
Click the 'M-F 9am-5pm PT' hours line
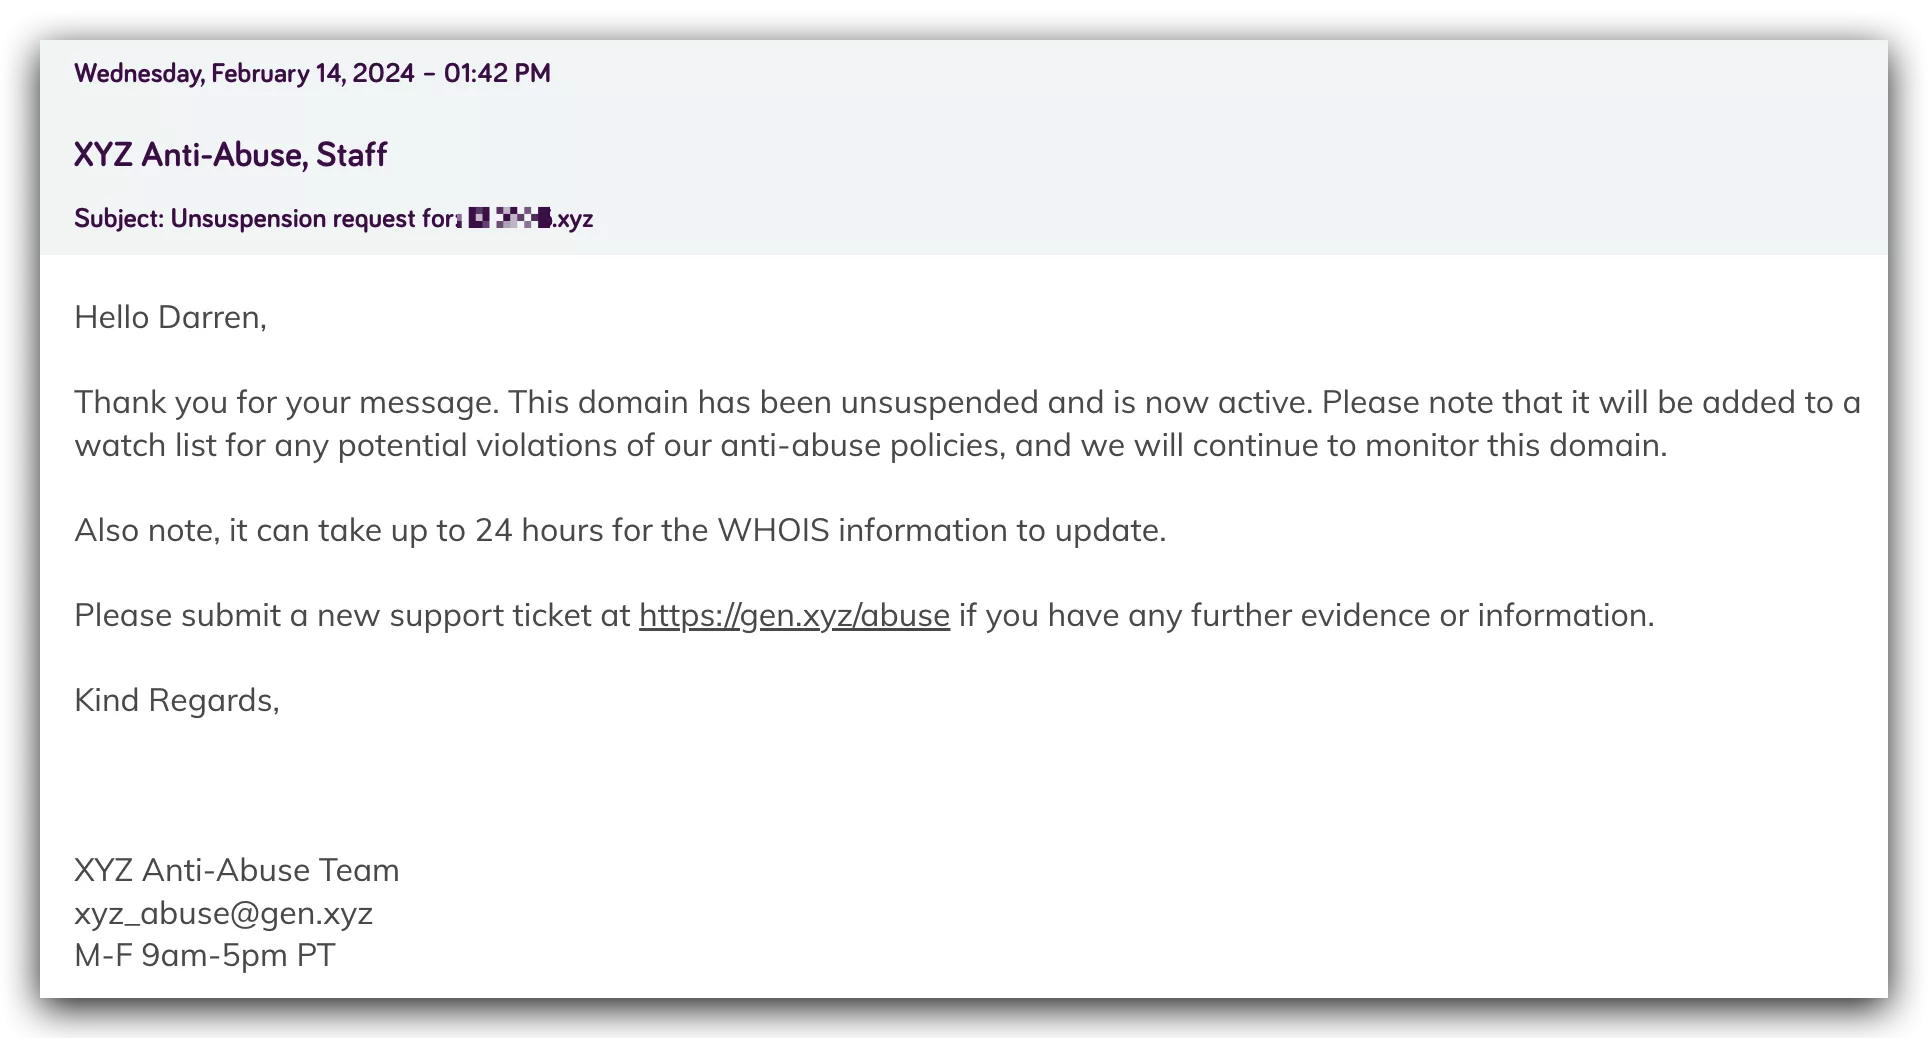point(205,955)
